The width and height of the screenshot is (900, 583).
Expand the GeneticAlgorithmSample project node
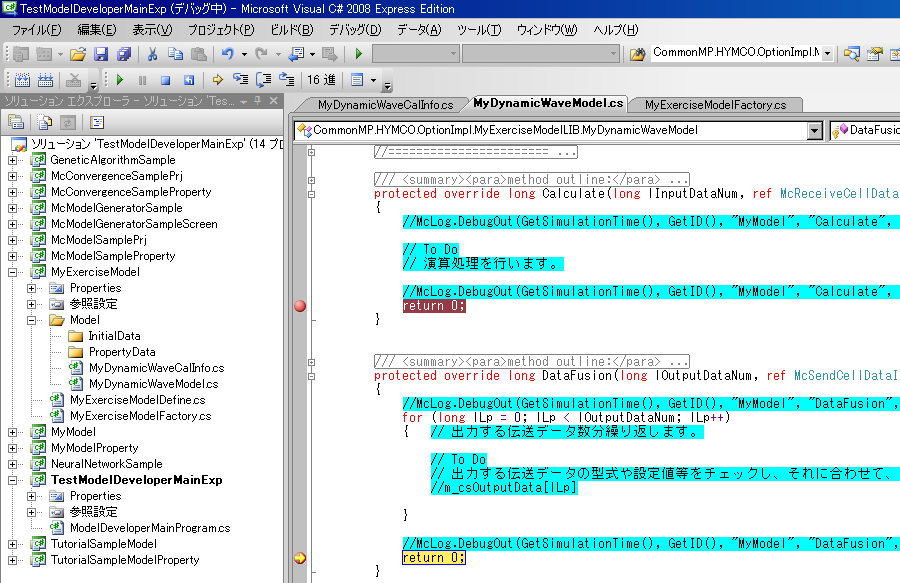point(13,160)
